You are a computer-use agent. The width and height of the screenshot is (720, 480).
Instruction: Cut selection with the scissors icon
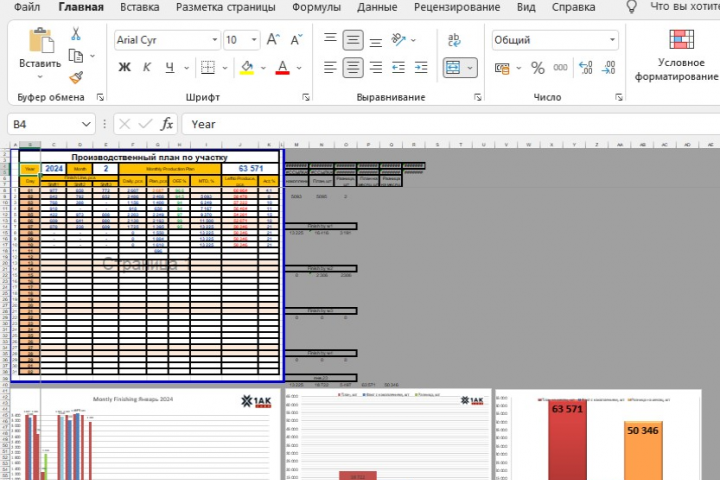[76, 34]
